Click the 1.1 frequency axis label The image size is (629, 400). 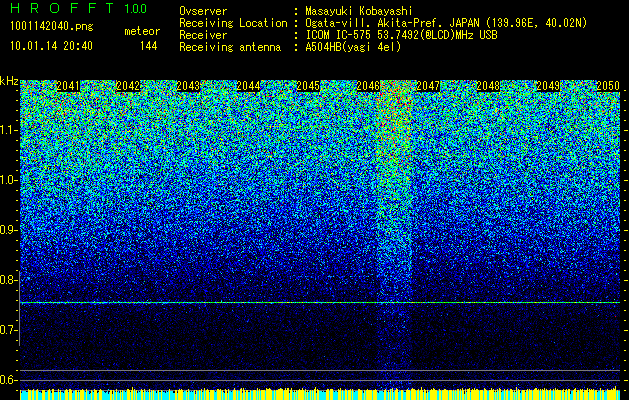click(9, 130)
